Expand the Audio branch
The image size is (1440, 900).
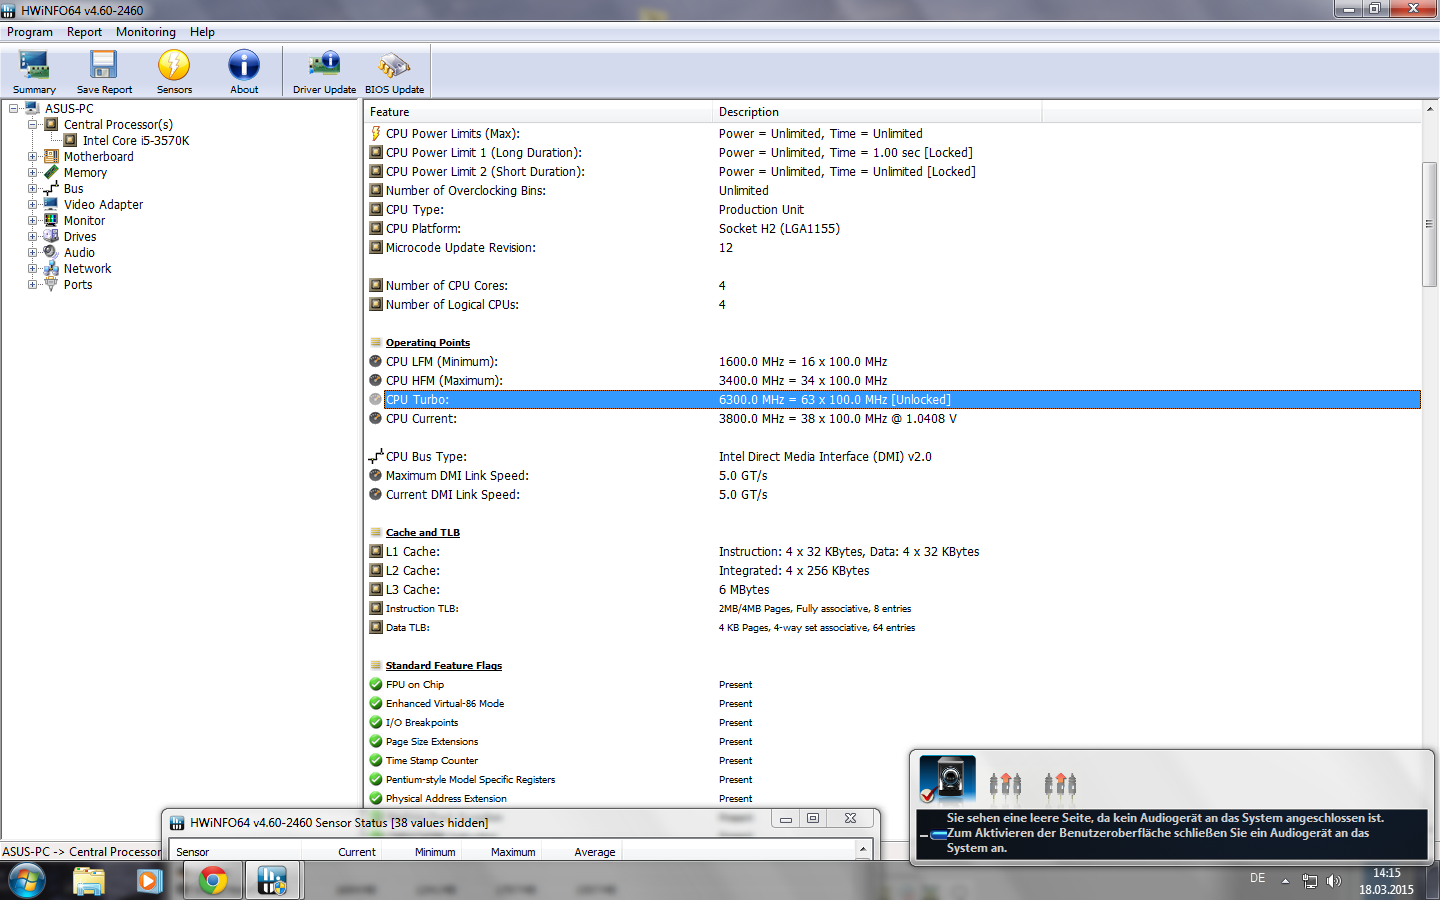[32, 253]
